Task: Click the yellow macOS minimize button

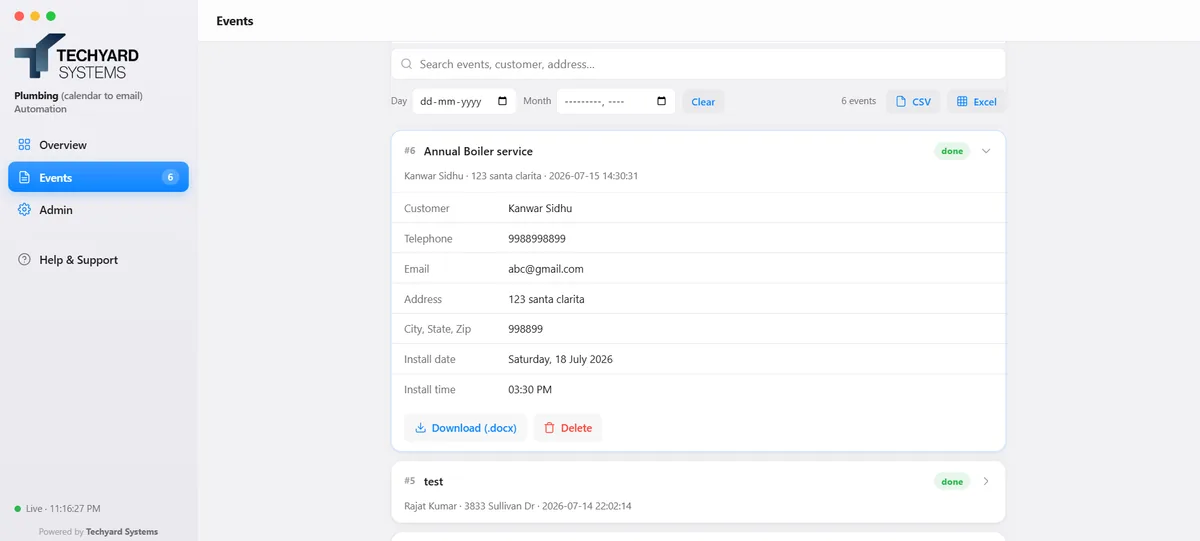Action: pyautogui.click(x=35, y=16)
